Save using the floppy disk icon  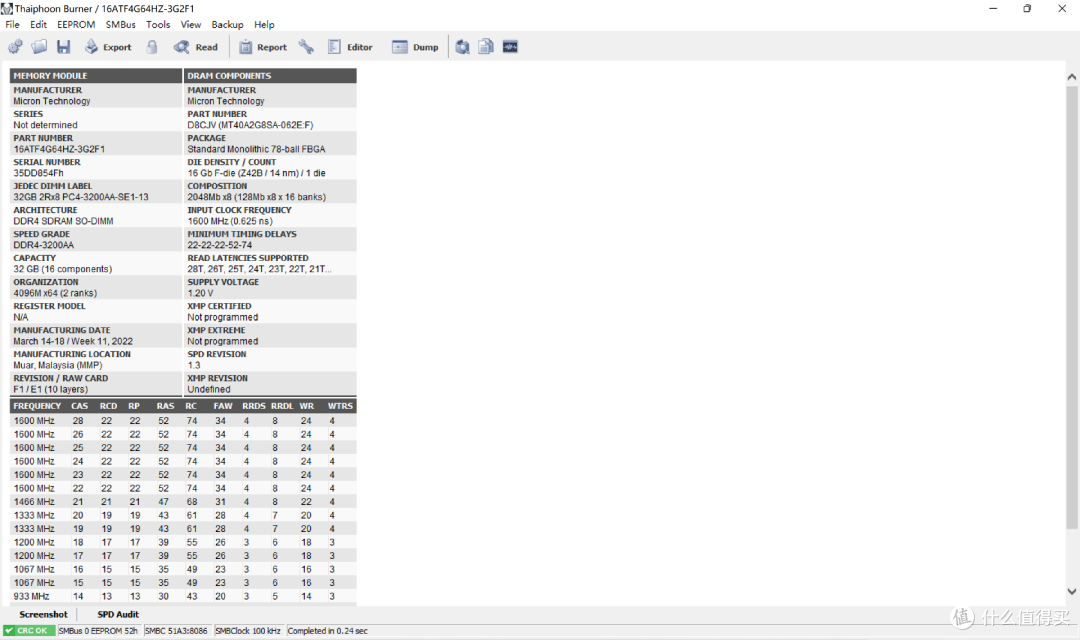point(63,47)
